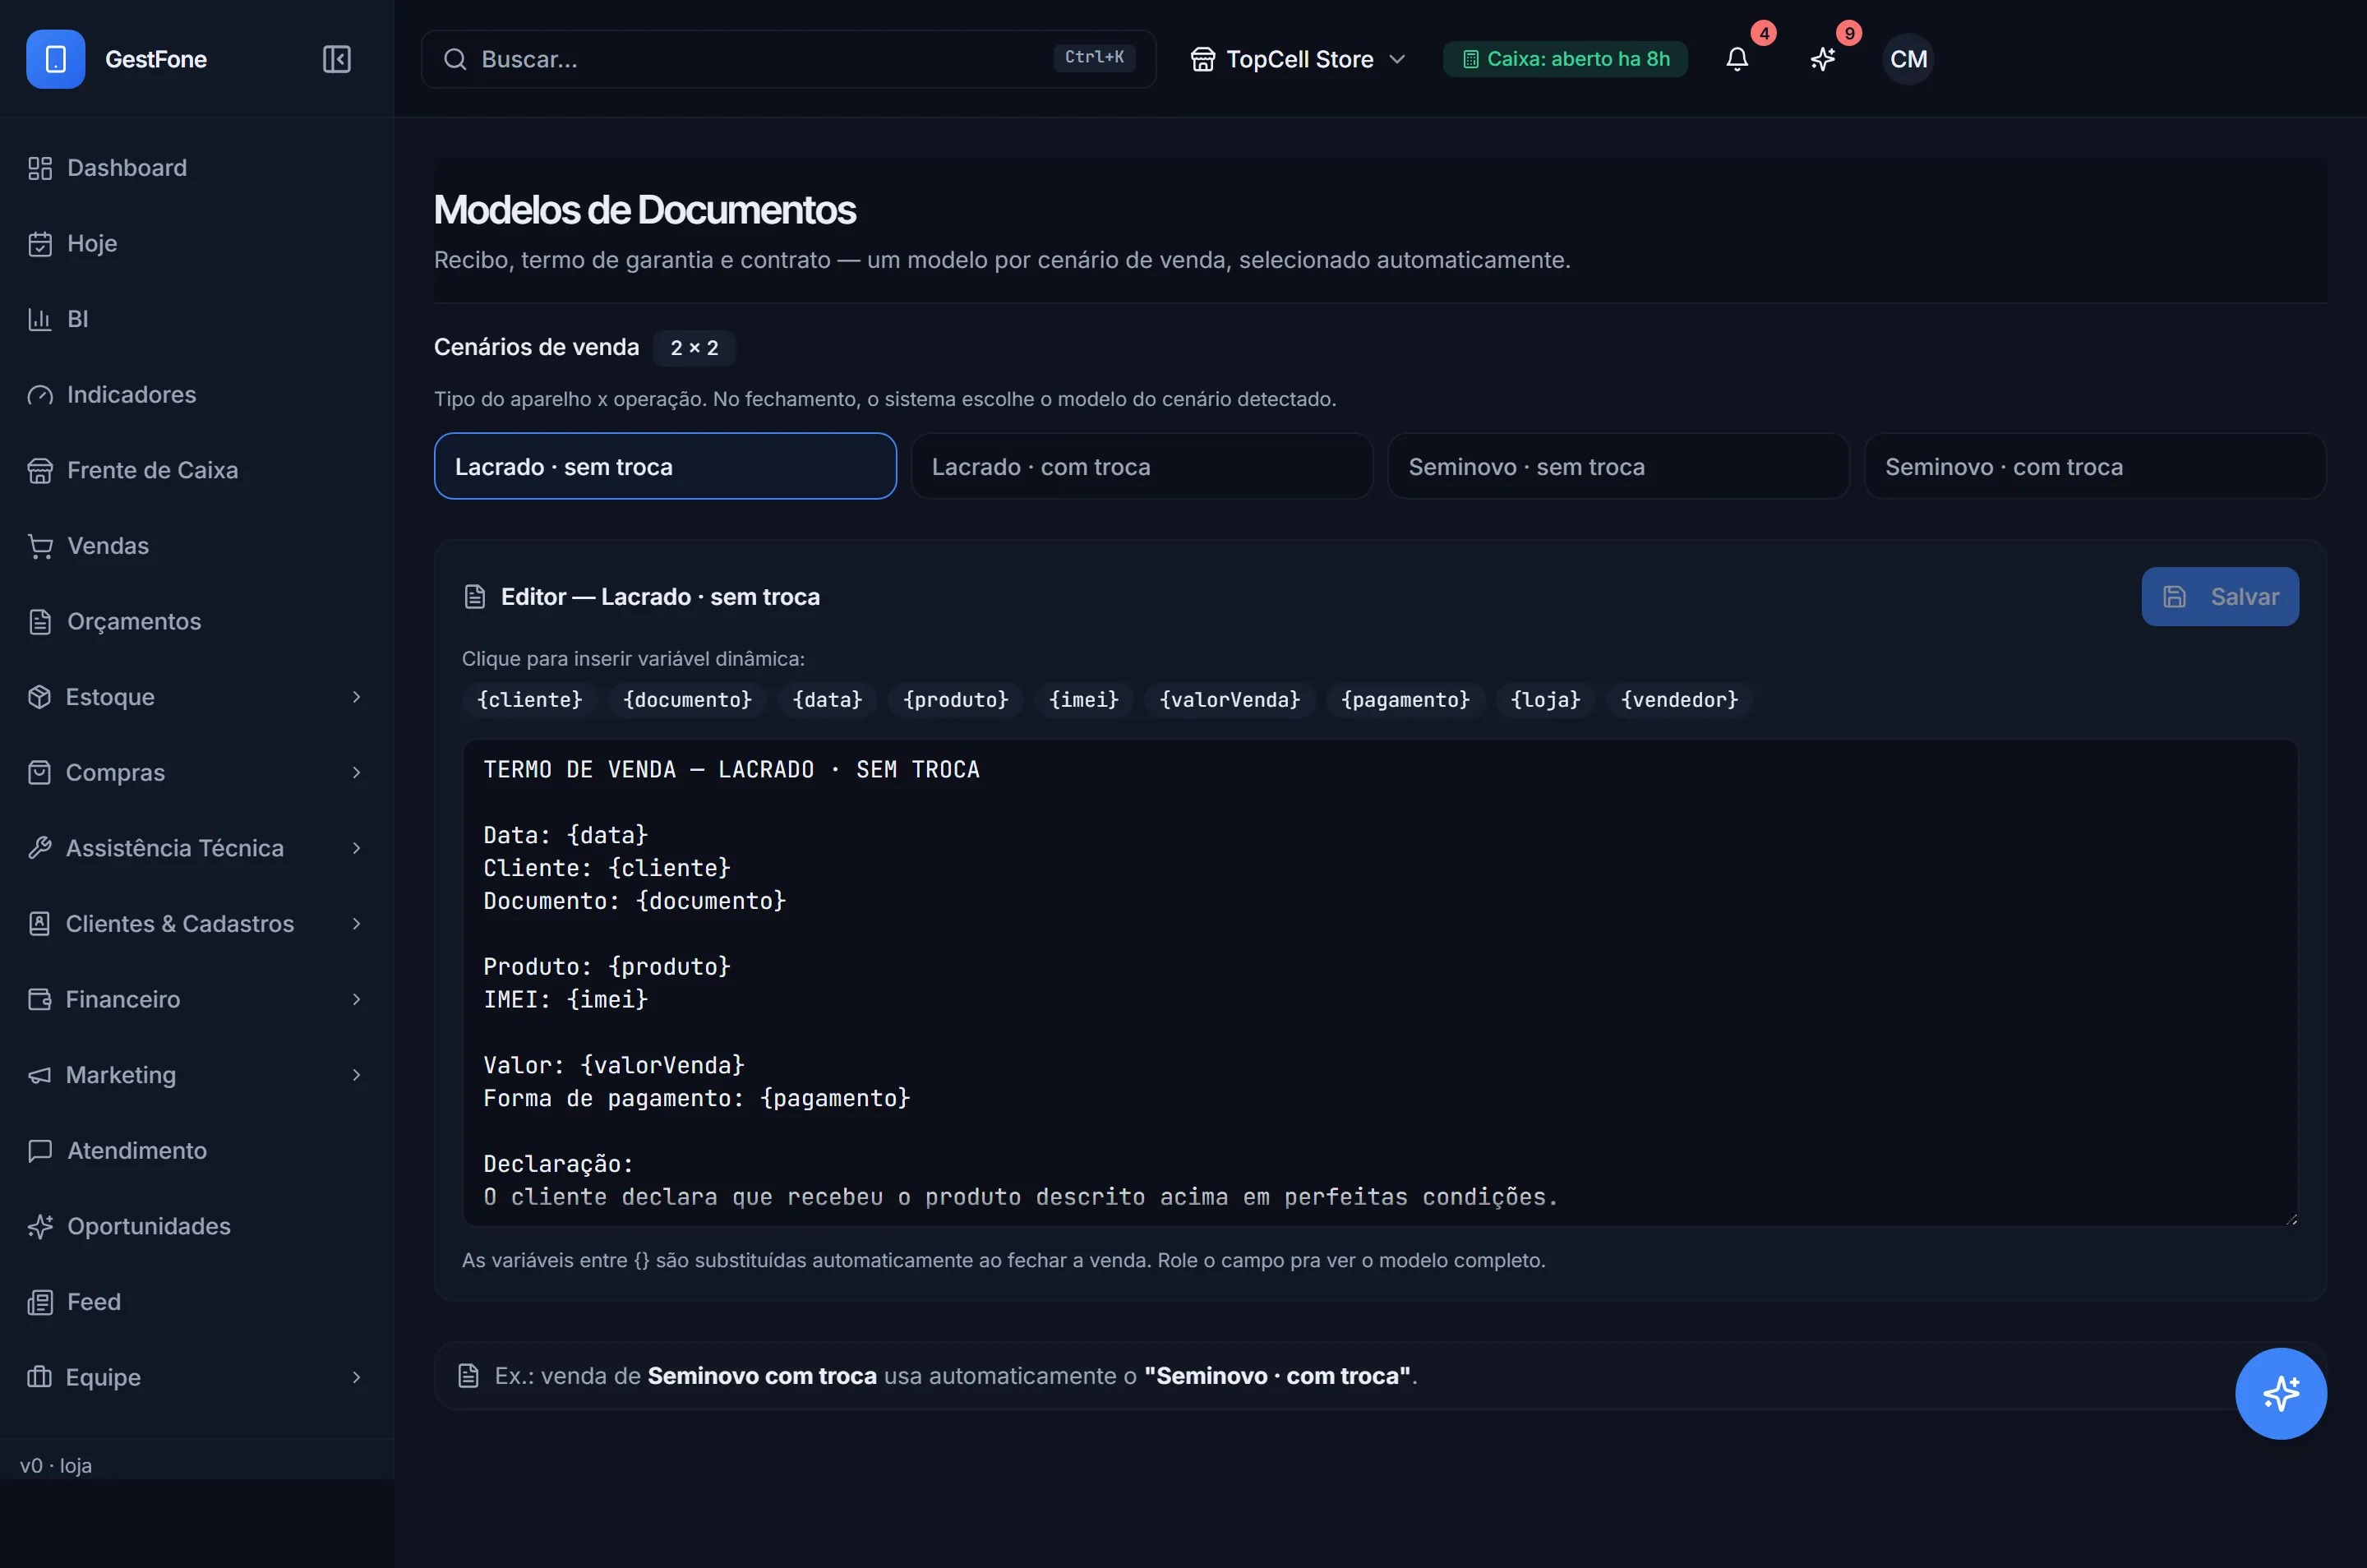
Task: Open Frente de Caixa page
Action: [197, 470]
